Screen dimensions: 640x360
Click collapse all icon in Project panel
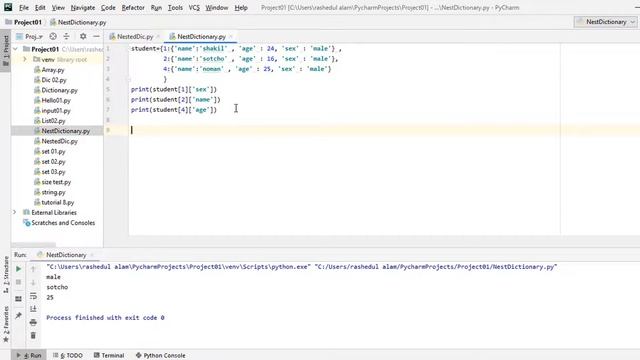67,36
